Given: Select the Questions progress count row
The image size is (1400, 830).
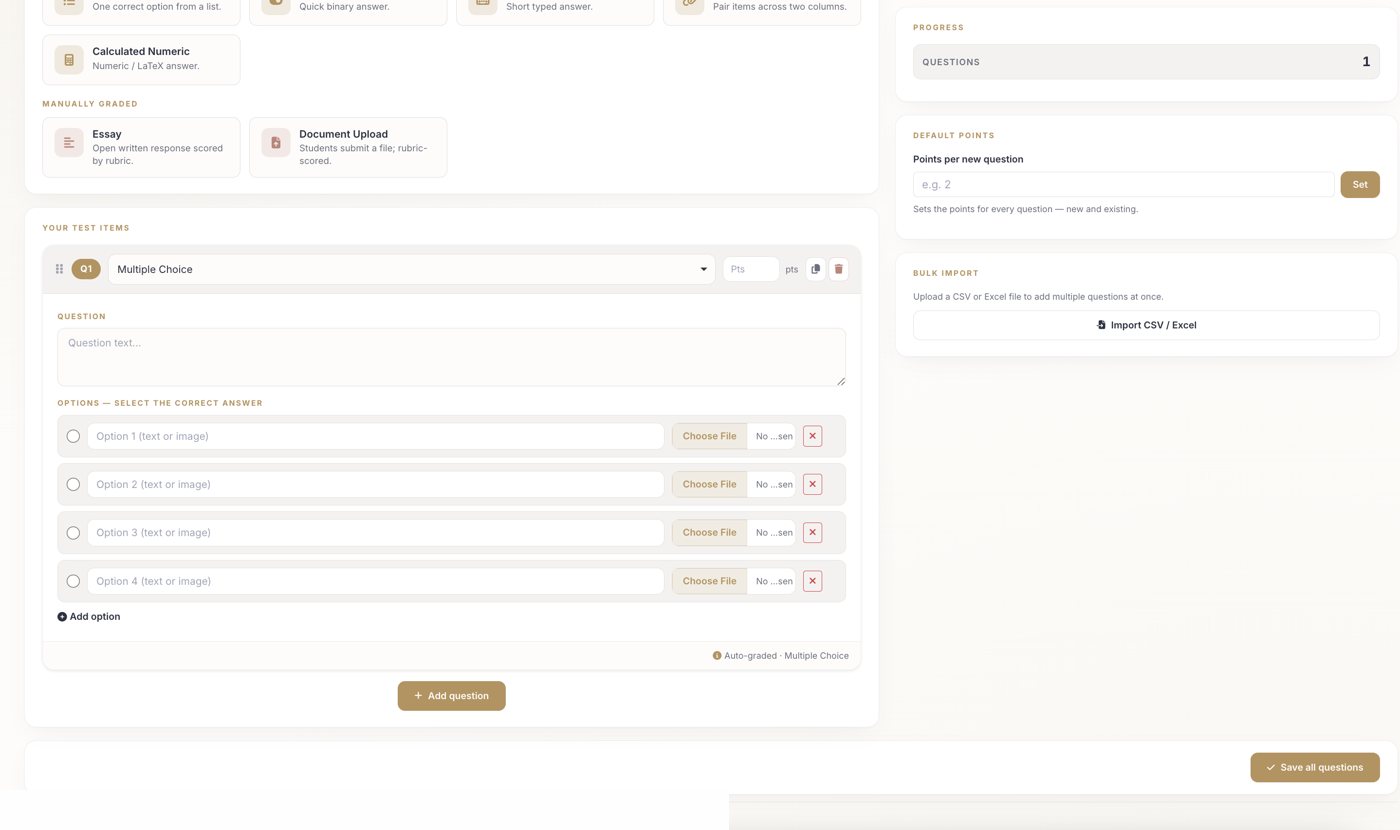Looking at the screenshot, I should pos(1146,62).
